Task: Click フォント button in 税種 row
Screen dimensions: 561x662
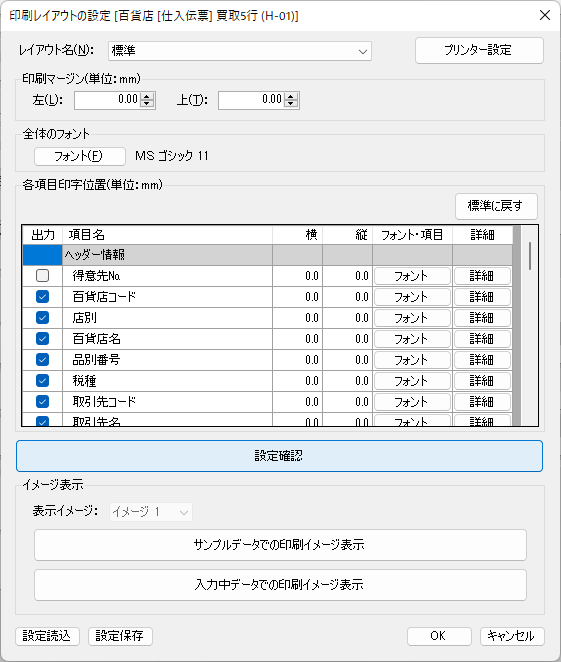Action: 412,381
